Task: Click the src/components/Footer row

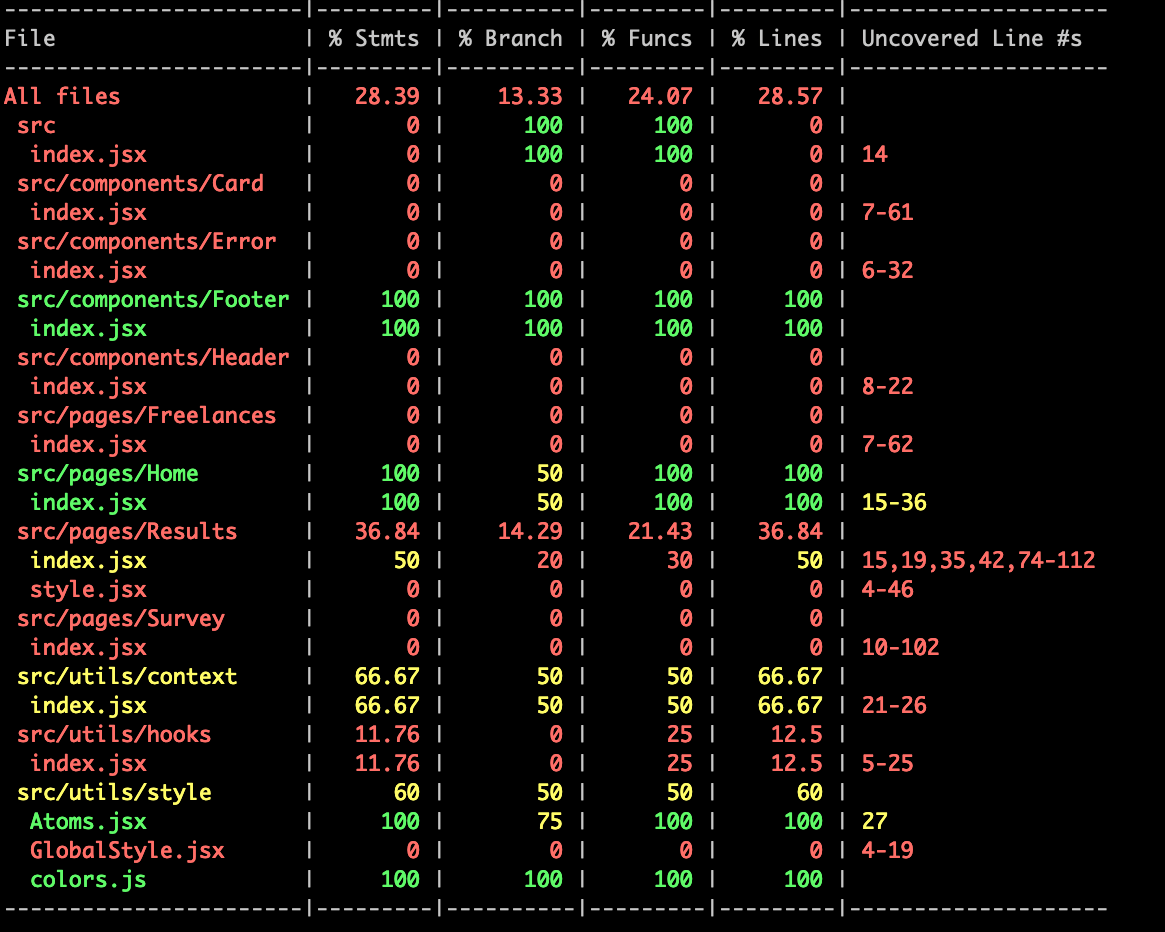Action: click(x=153, y=299)
